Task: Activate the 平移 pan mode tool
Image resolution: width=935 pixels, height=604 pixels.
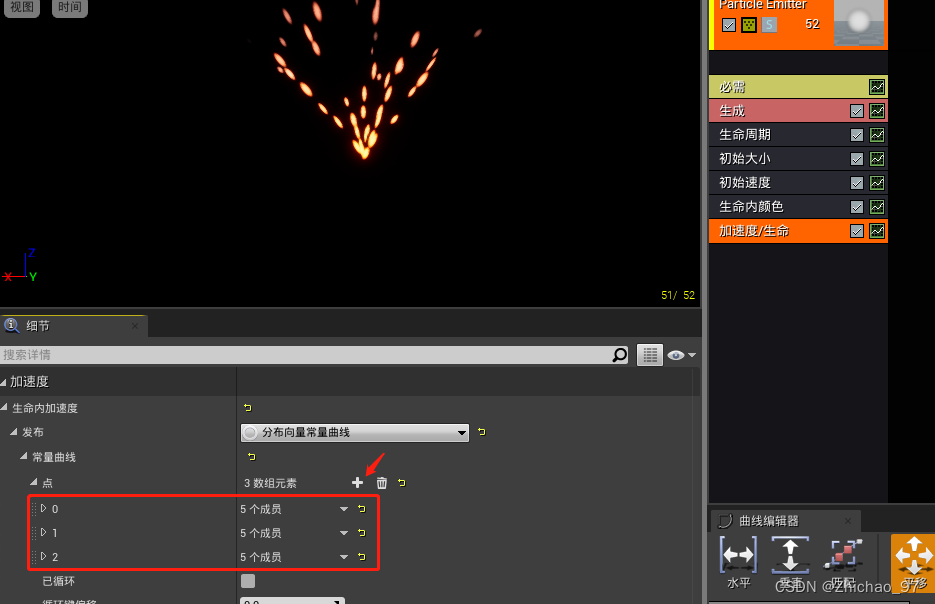Action: pyautogui.click(x=913, y=562)
